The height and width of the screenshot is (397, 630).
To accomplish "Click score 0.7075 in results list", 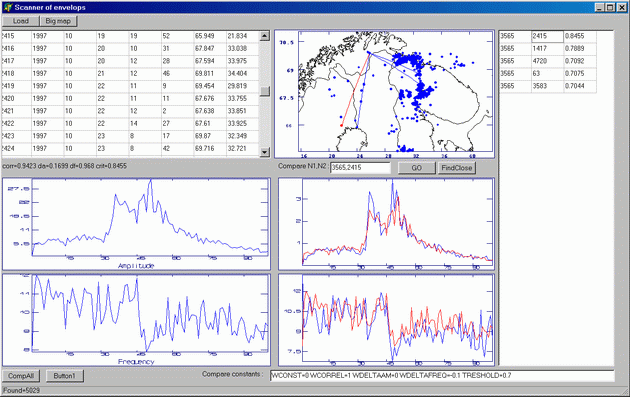I will click(580, 74).
